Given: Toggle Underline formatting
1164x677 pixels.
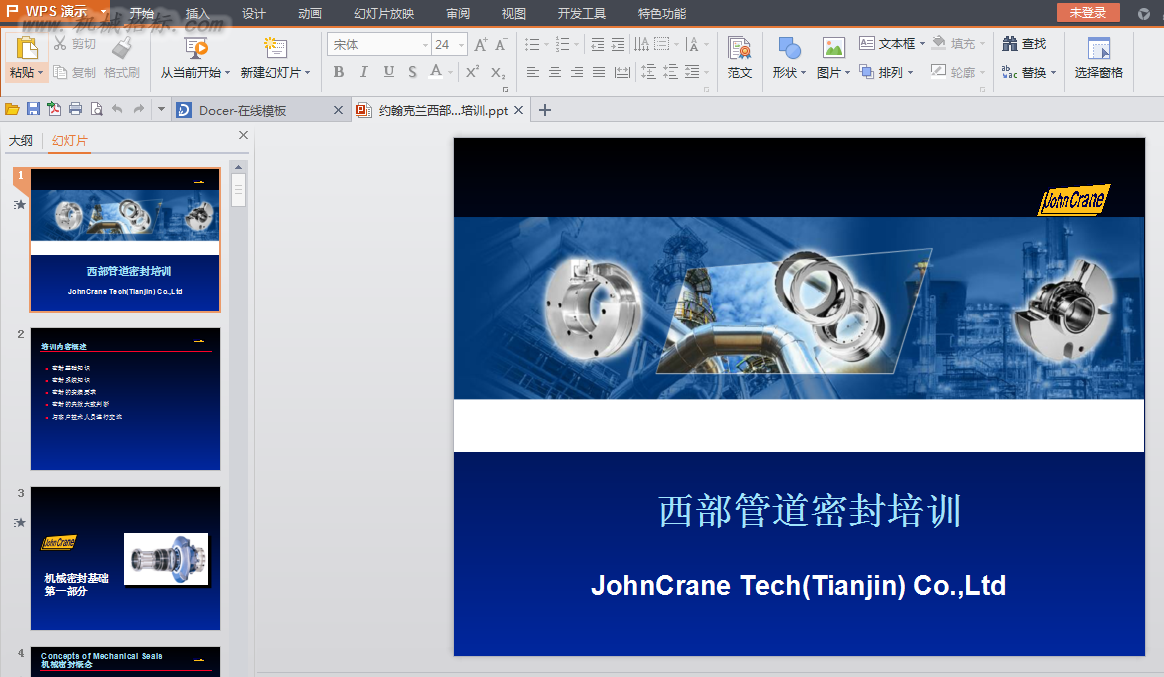Looking at the screenshot, I should [388, 72].
